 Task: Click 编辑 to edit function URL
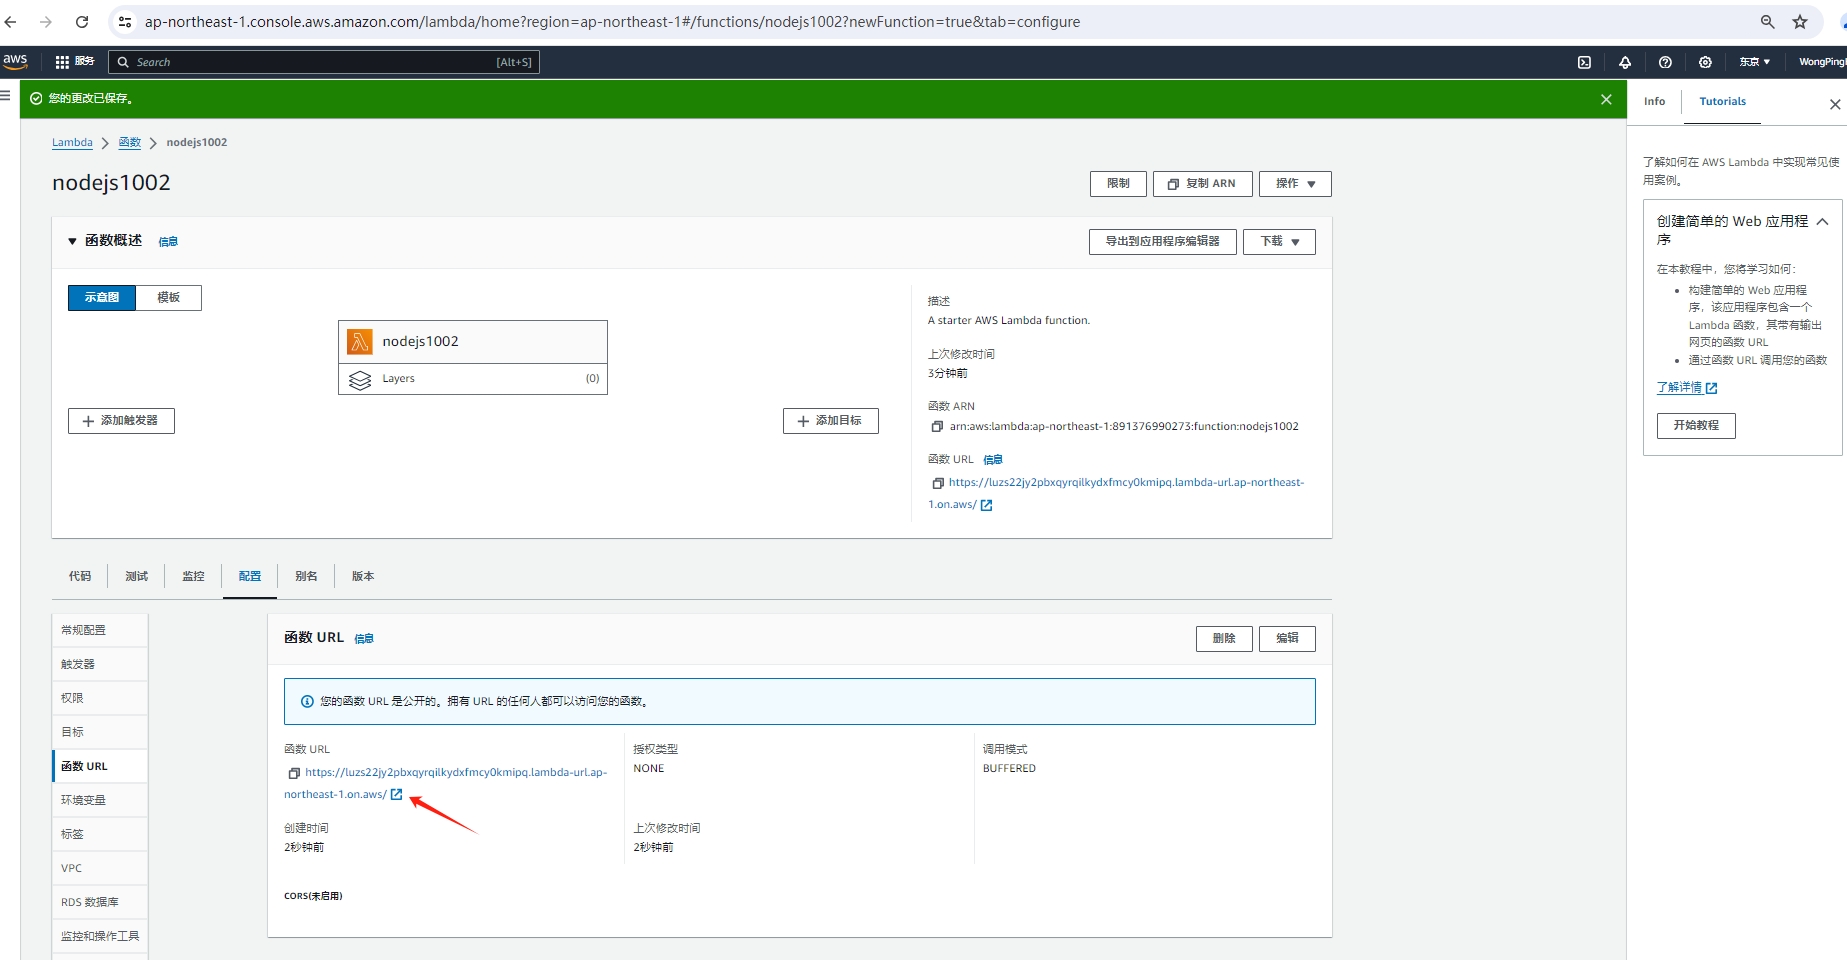point(1287,639)
